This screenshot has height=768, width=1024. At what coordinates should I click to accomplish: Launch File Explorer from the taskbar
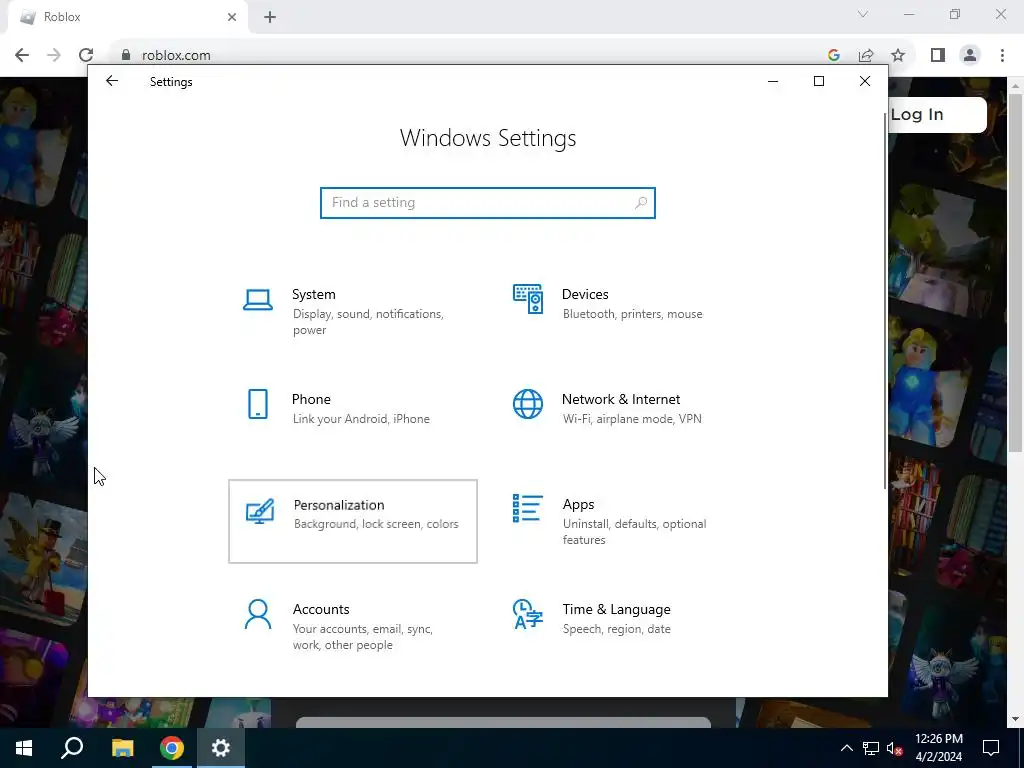coord(122,748)
